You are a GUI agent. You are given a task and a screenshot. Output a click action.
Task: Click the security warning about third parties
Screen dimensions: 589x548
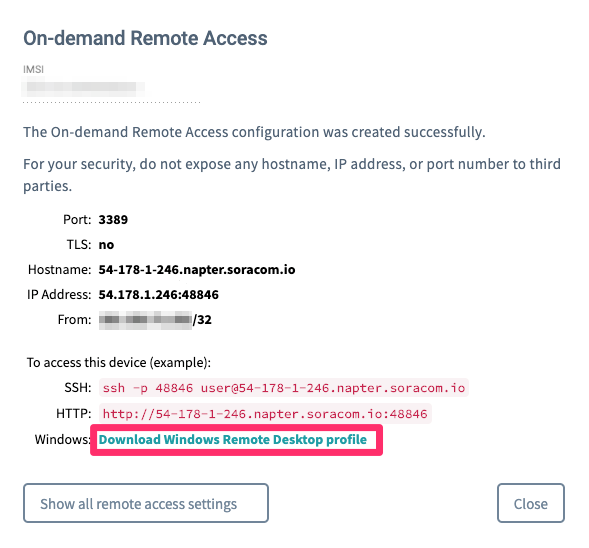coord(292,175)
